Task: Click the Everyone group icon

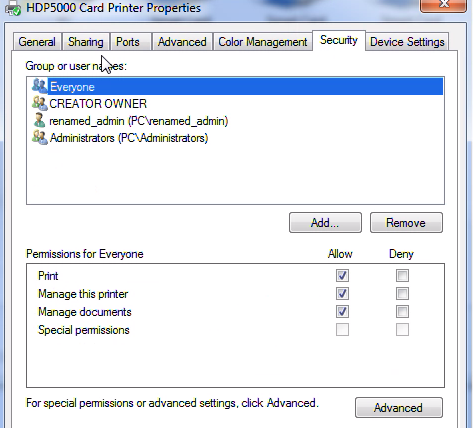Action: tap(40, 86)
